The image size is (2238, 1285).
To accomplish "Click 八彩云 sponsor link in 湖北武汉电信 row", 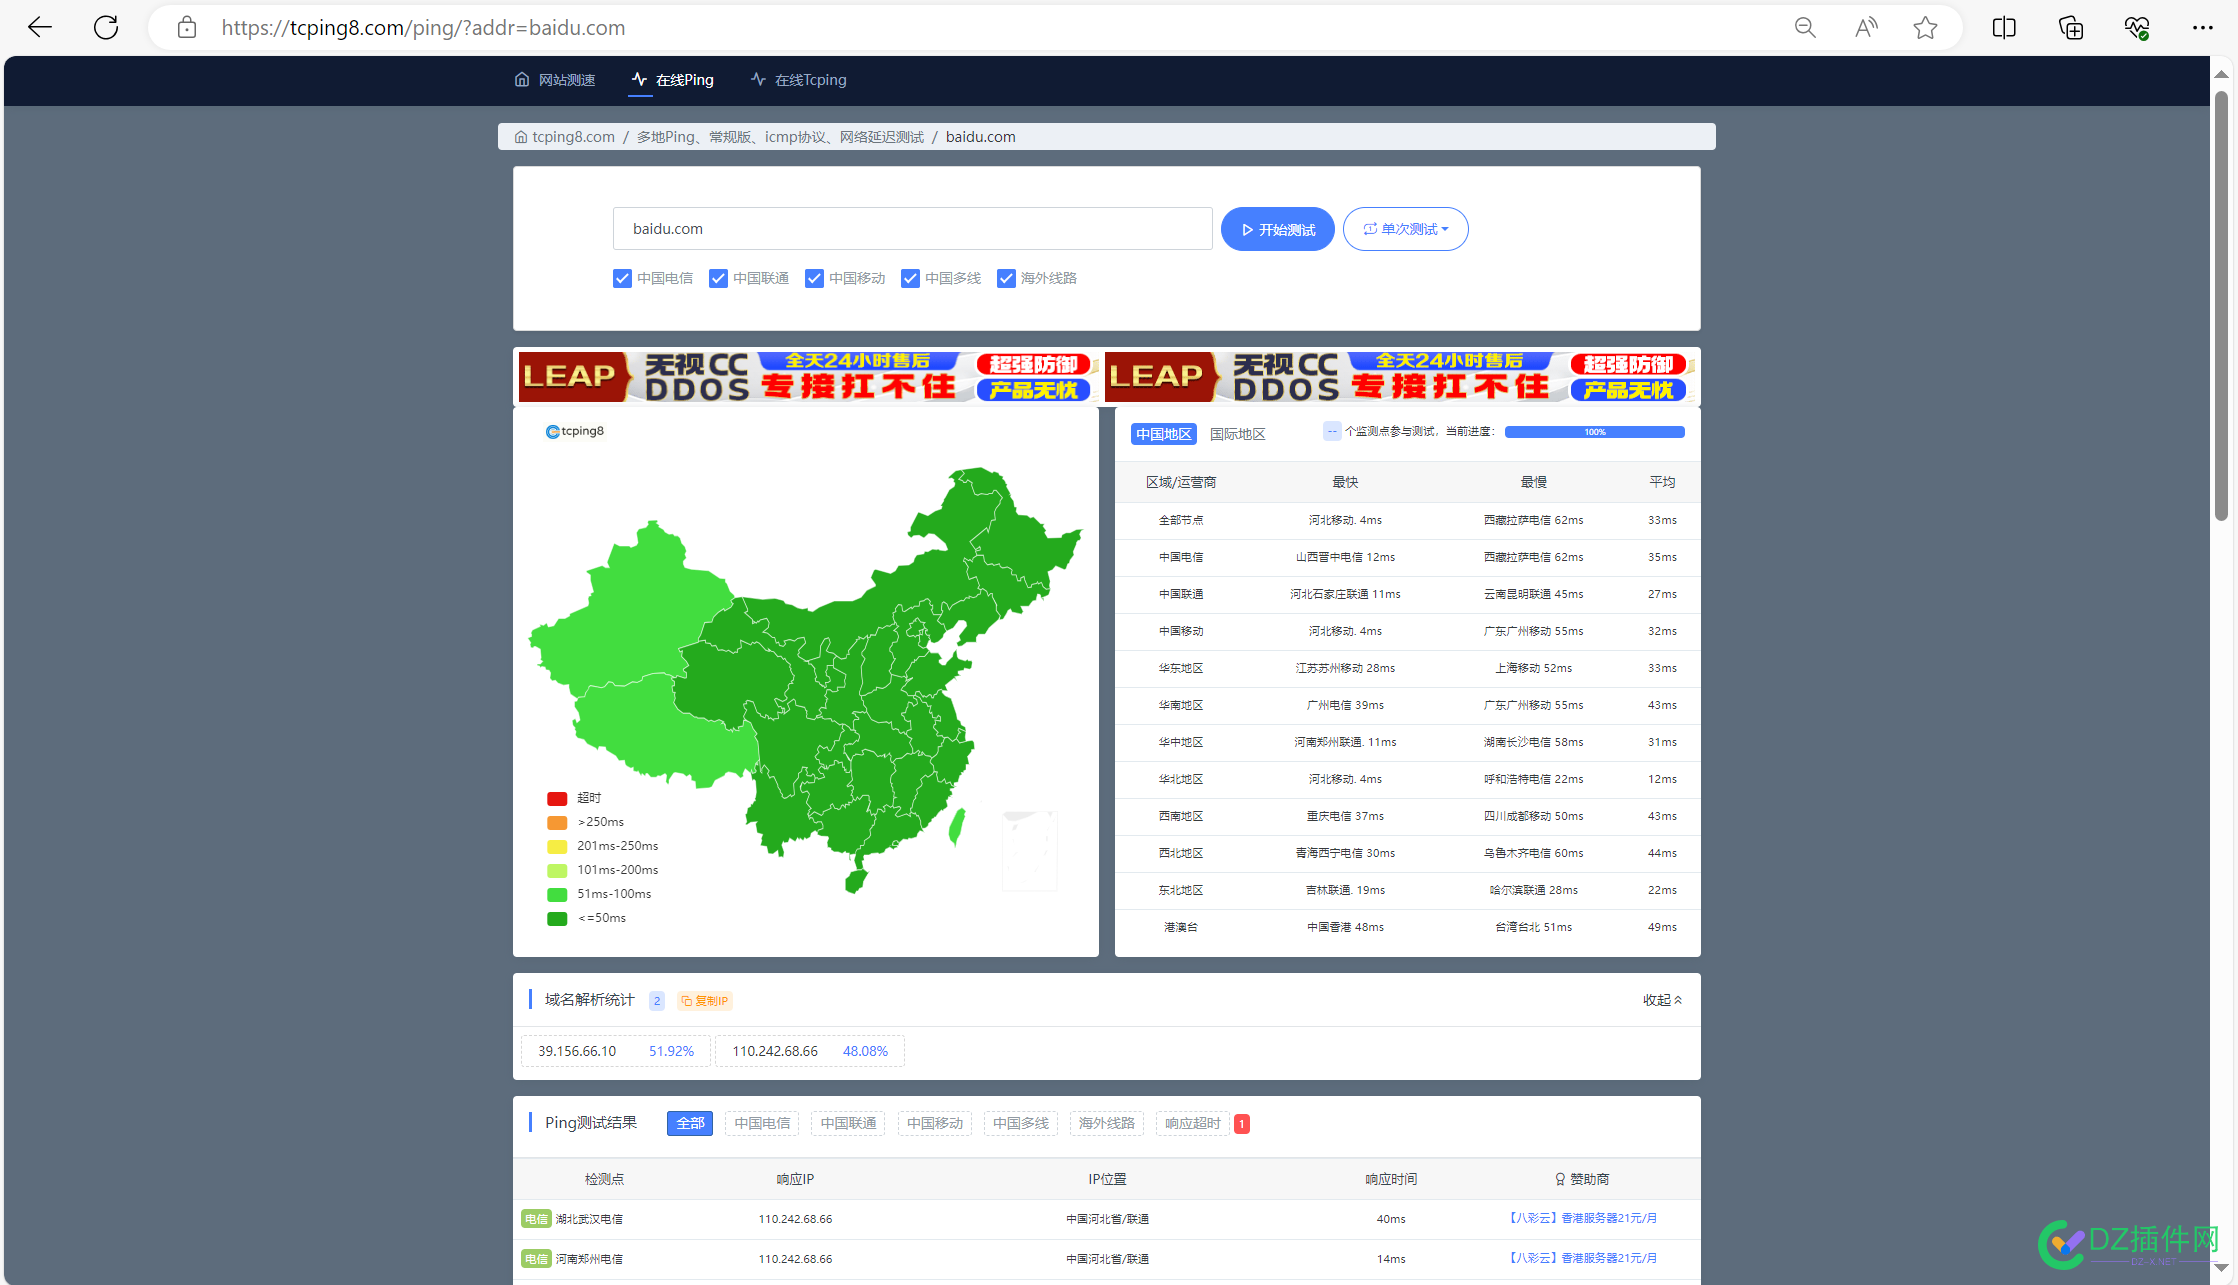I will tap(1582, 1218).
